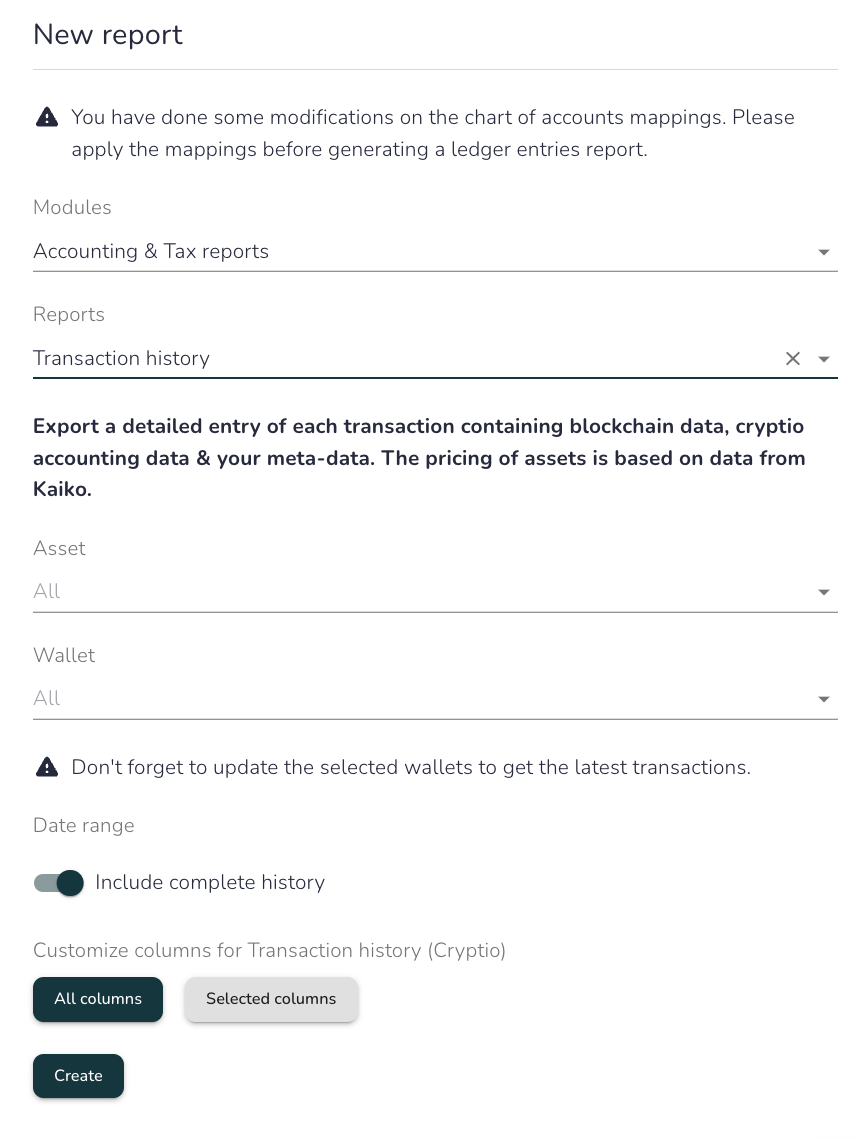Click the Wallet field showing All
This screenshot has height=1140, width=864.
435,699
